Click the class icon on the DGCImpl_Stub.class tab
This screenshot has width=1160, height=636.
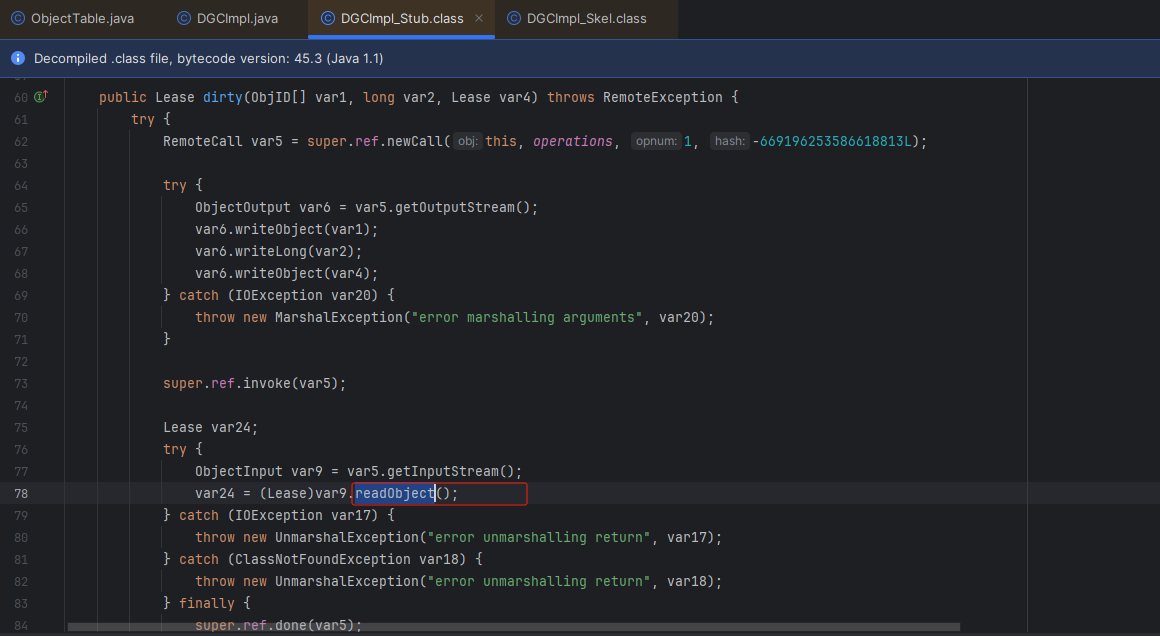click(x=328, y=19)
